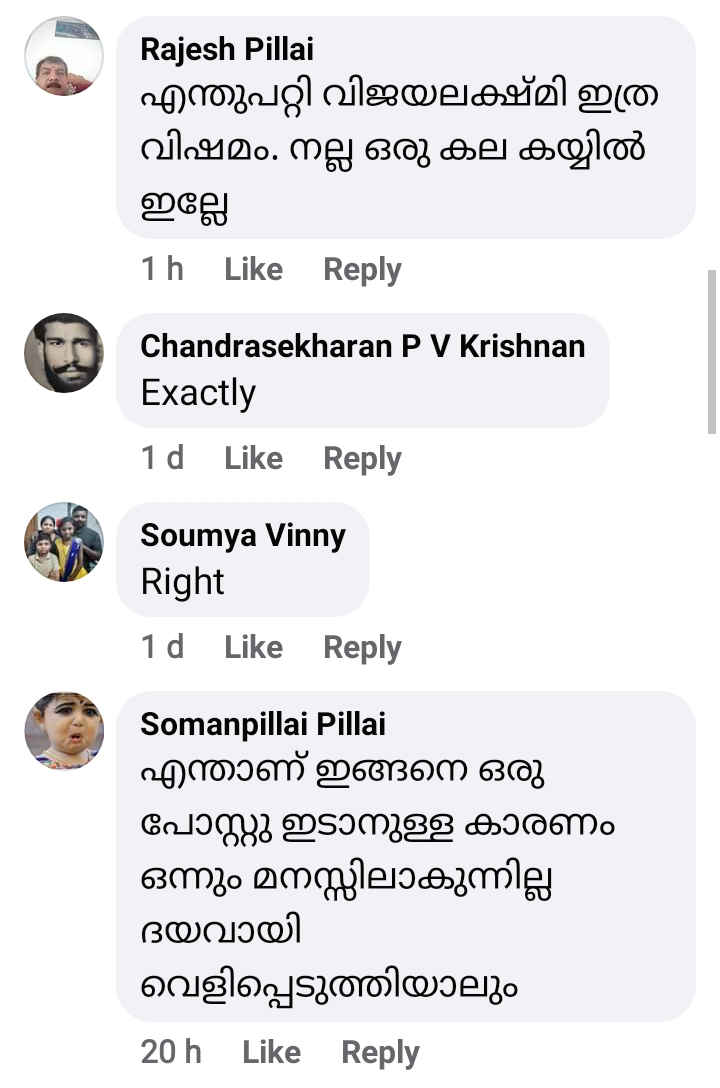Like Soumya Vinny's "Right" comment
The height and width of the screenshot is (1088, 720).
[253, 647]
